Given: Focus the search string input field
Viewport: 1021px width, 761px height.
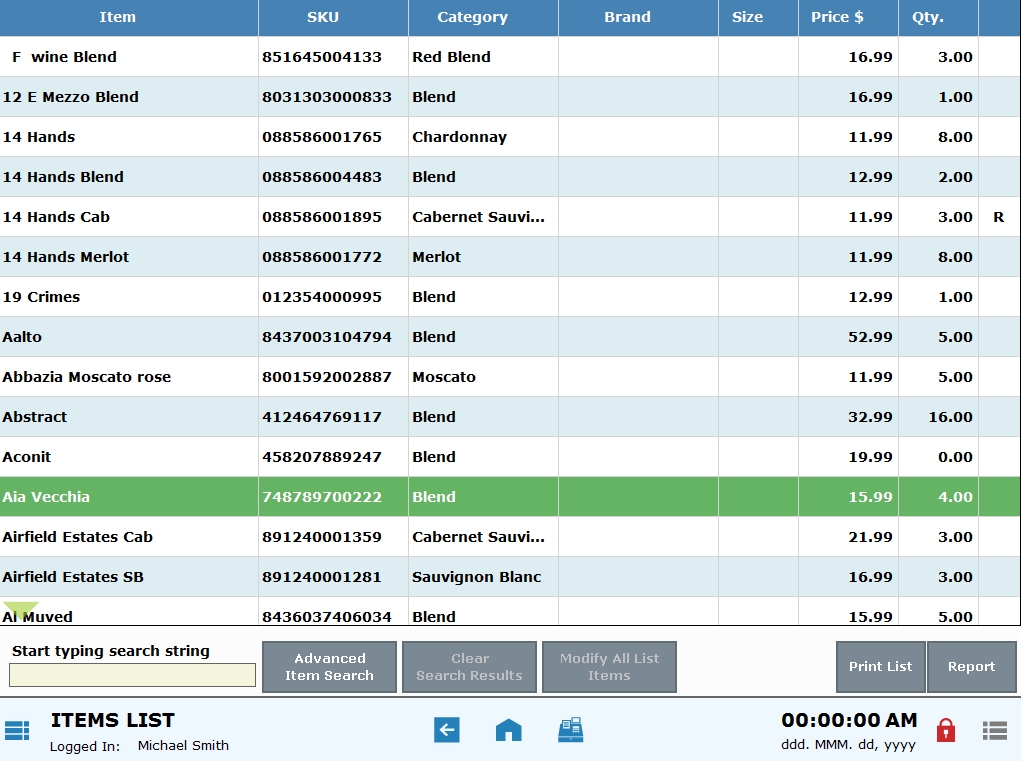Looking at the screenshot, I should click(132, 675).
